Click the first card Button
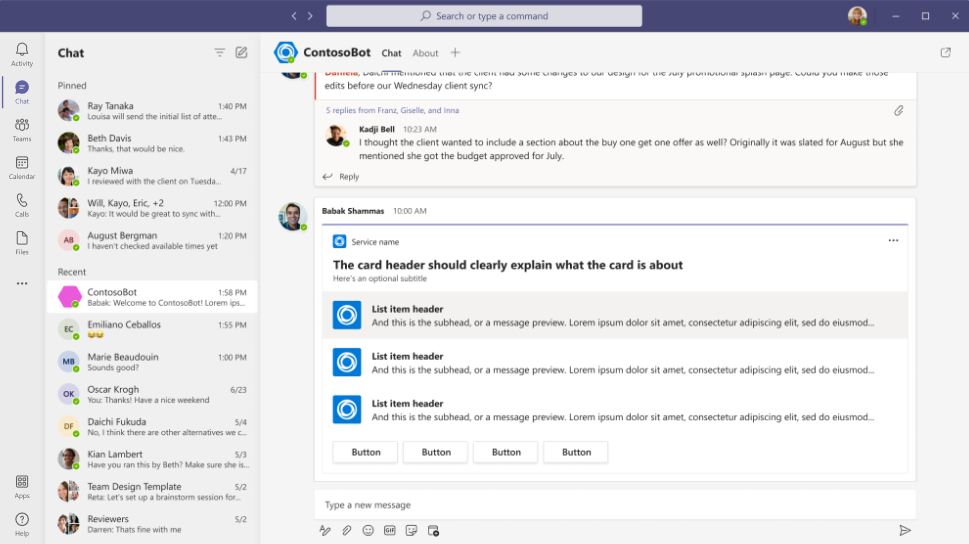The image size is (969, 544). tap(366, 452)
